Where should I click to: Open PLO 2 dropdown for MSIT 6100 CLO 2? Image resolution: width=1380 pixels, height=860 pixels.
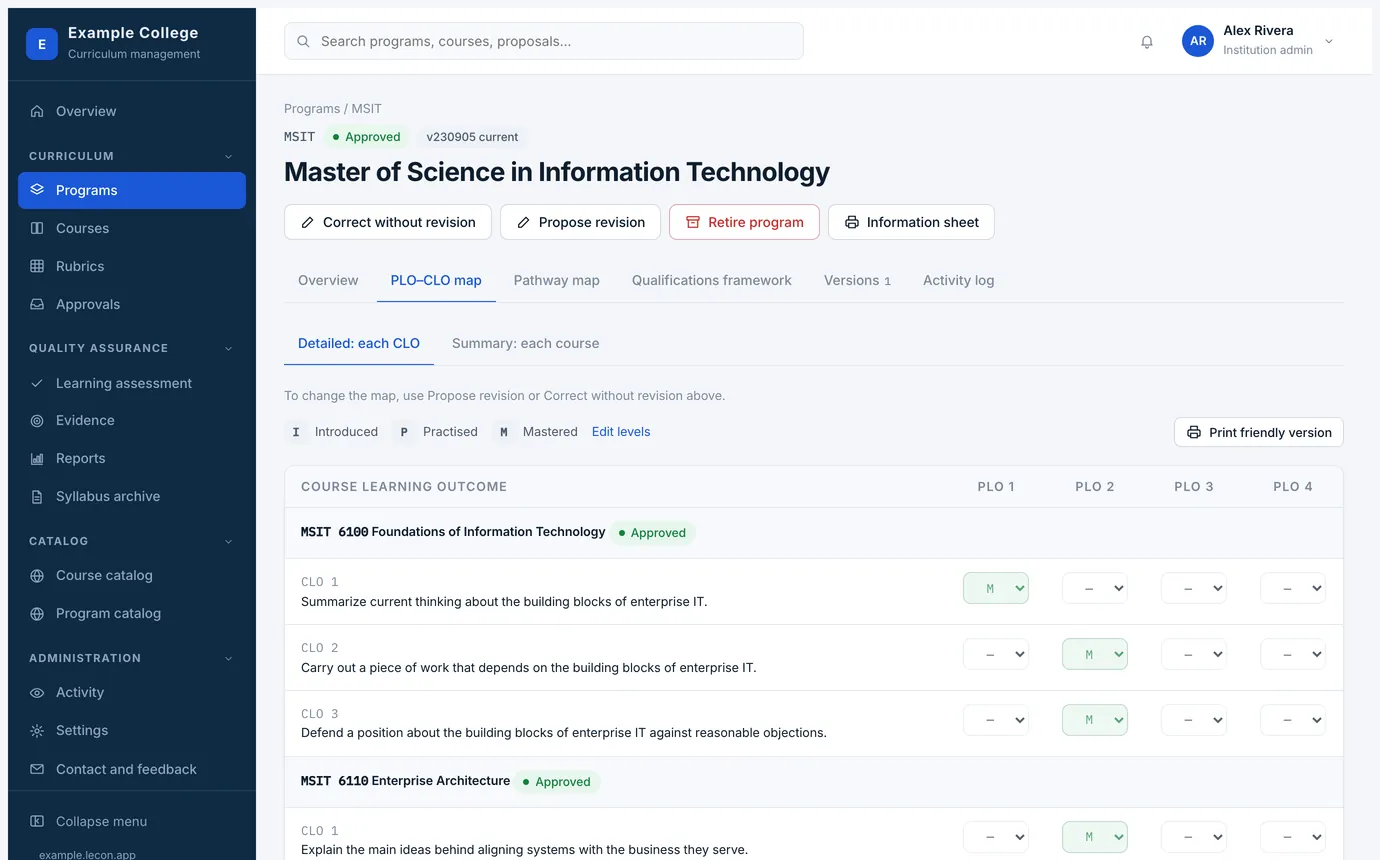[1095, 654]
